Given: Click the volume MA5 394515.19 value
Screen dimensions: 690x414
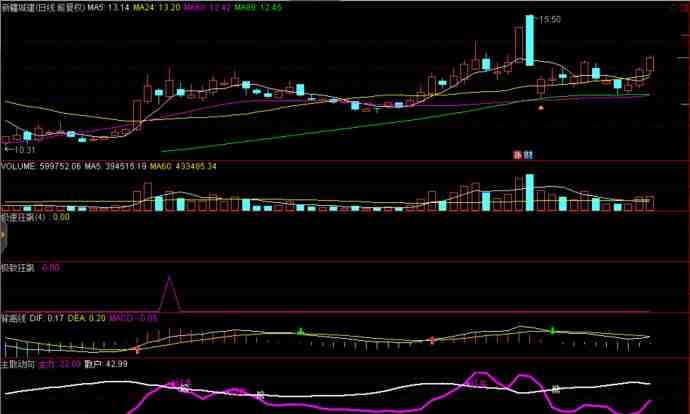Looking at the screenshot, I should pos(115,166).
